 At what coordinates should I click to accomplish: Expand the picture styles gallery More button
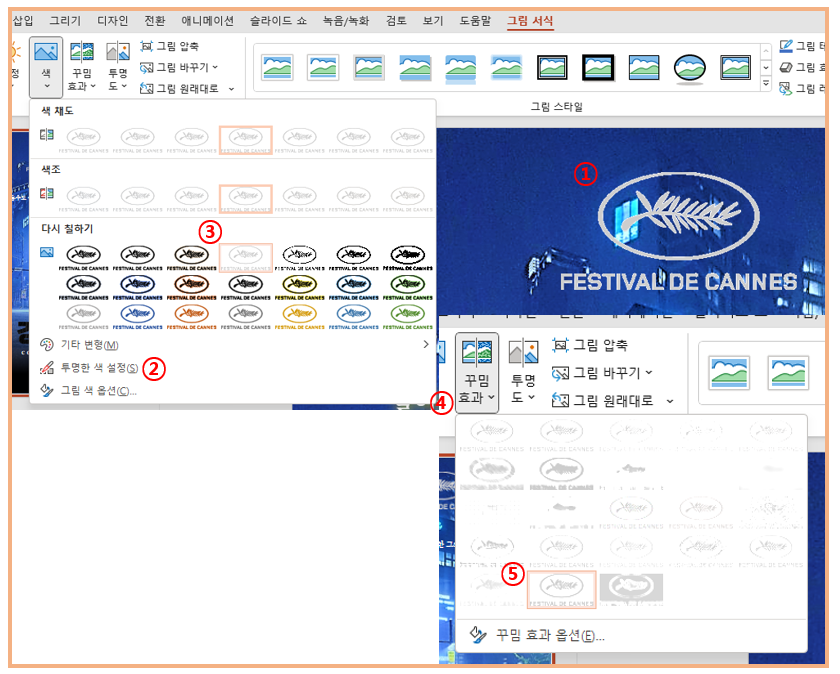pyautogui.click(x=766, y=84)
